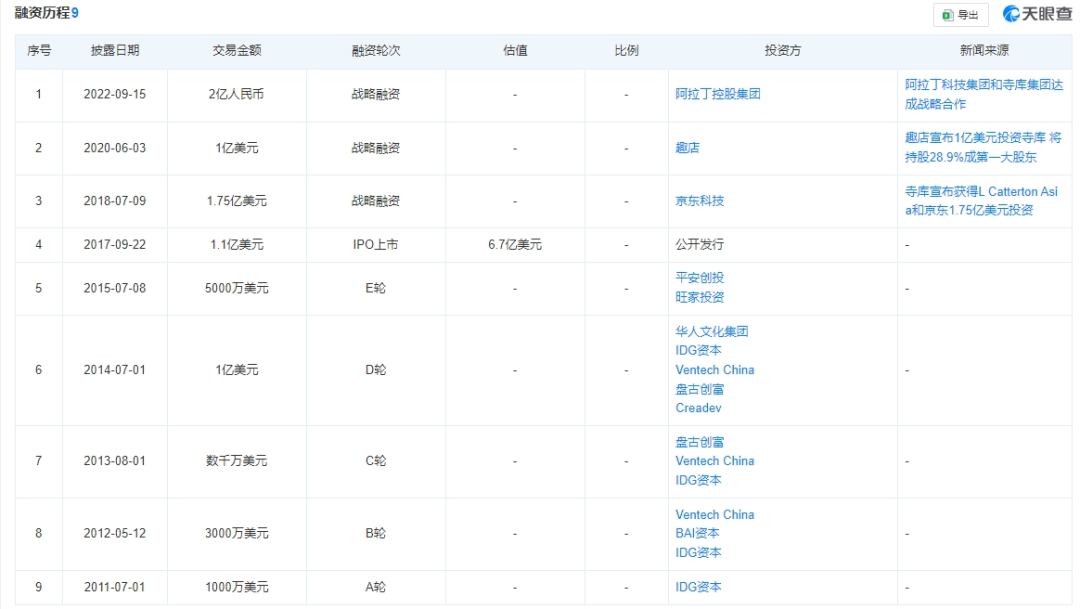The image size is (1080, 609).
Task: Select valuation cell 6.7亿美元
Action: 515,245
